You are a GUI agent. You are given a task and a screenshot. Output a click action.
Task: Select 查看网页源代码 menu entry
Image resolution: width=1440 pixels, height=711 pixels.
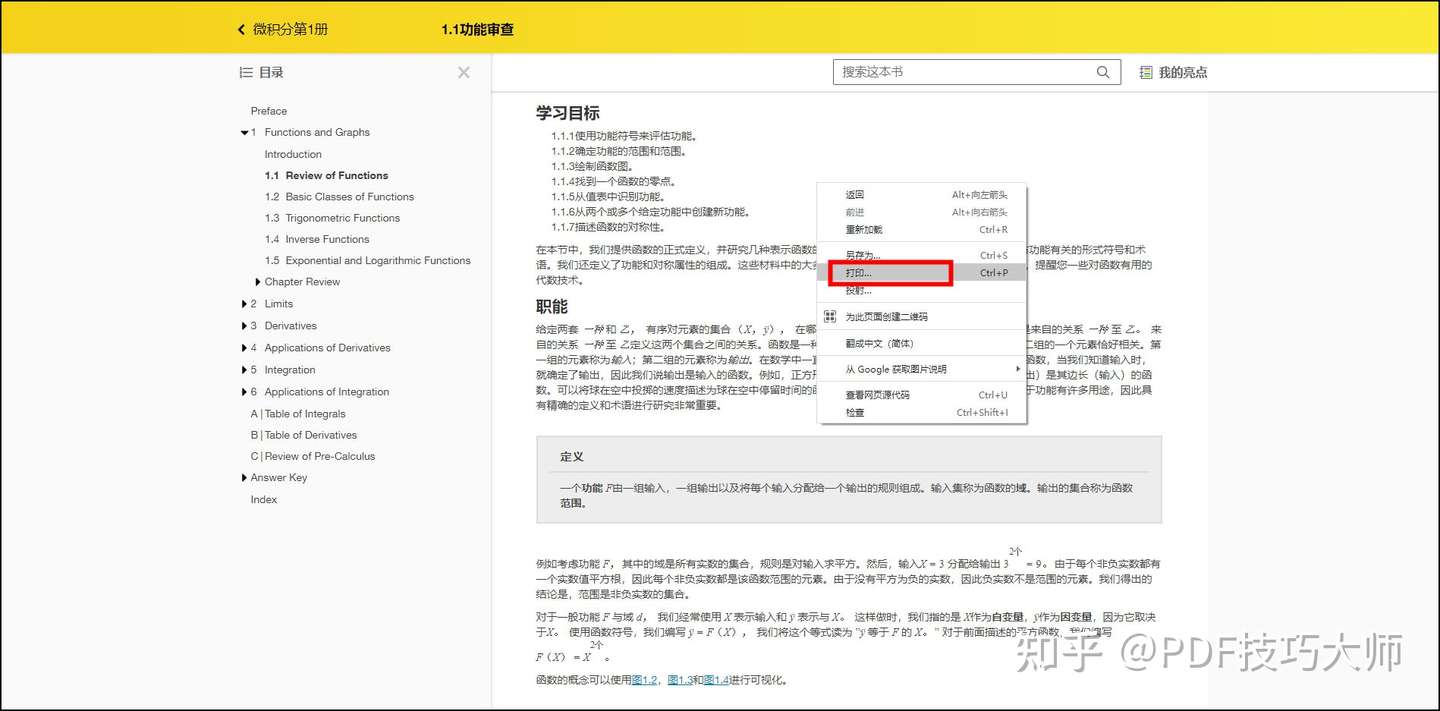922,395
